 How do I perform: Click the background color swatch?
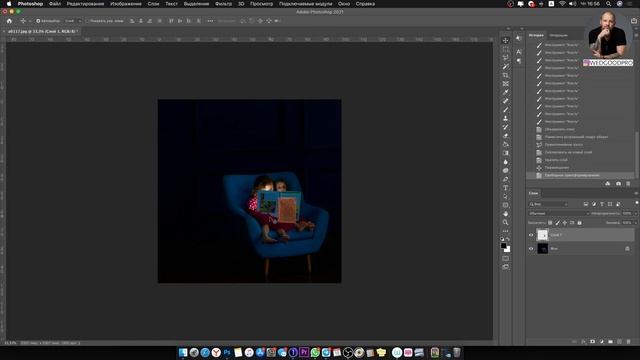coord(507,249)
